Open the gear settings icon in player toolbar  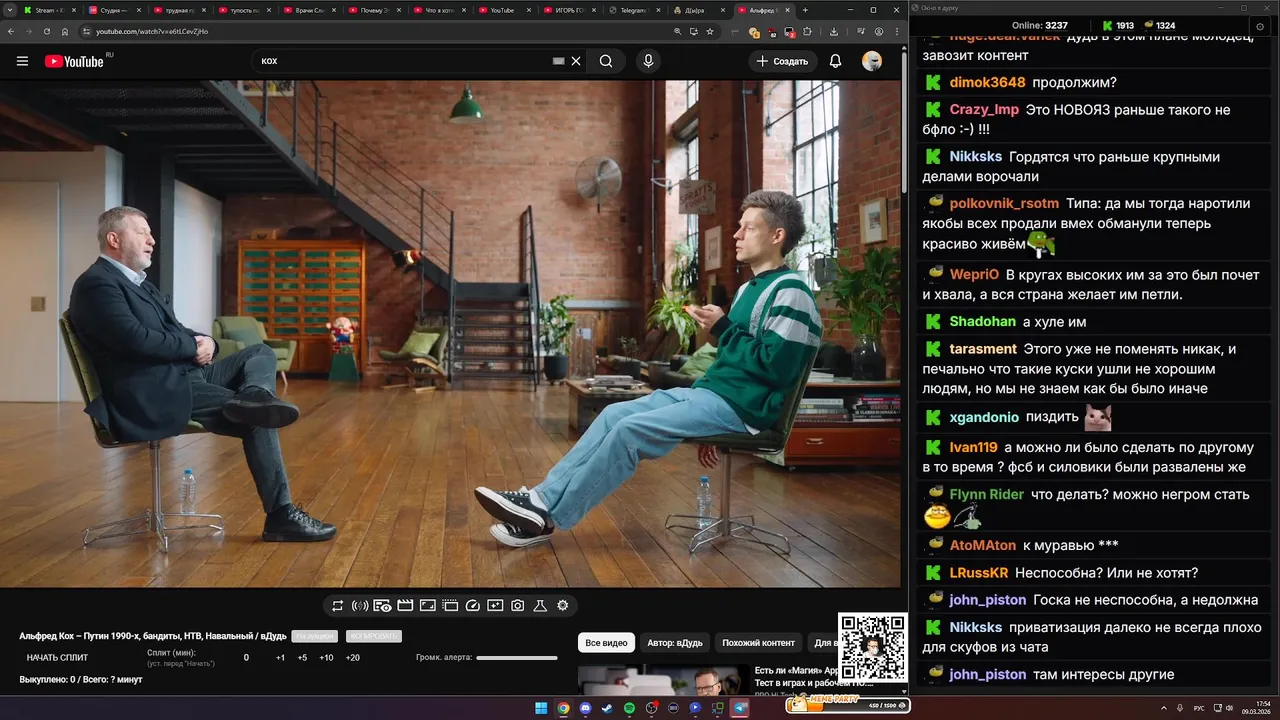pyautogui.click(x=563, y=605)
